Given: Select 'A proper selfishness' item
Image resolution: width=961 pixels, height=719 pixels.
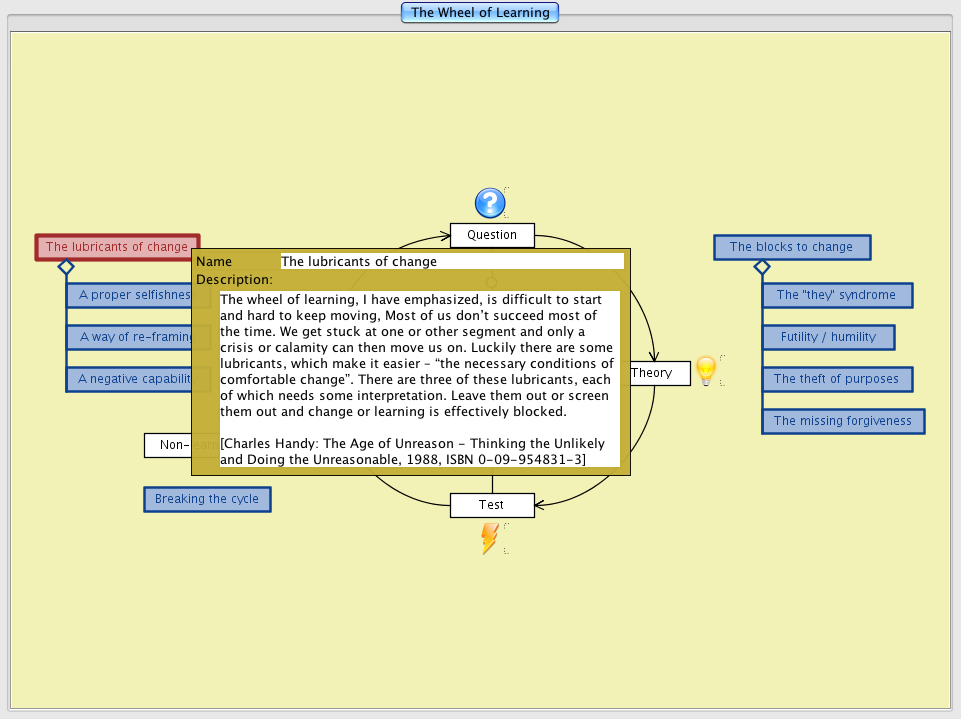Looking at the screenshot, I should [x=130, y=295].
